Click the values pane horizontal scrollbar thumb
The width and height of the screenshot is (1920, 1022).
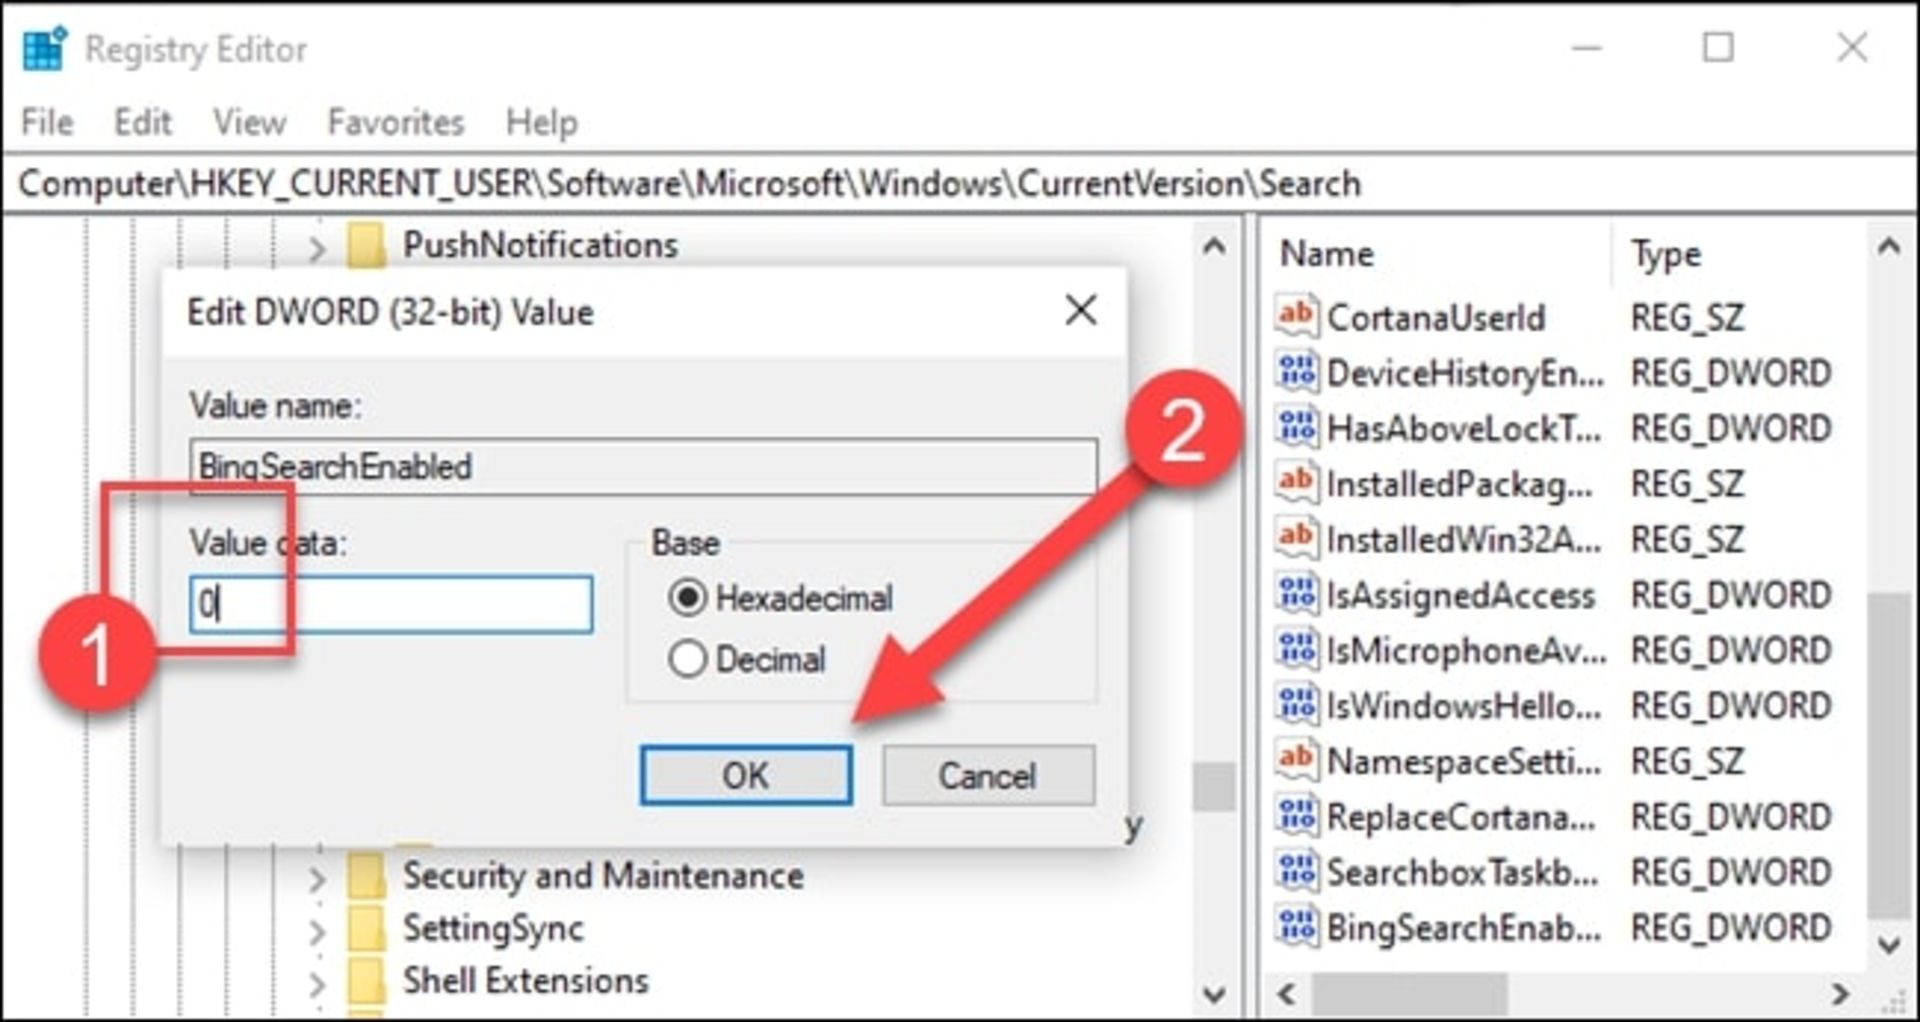[1410, 994]
